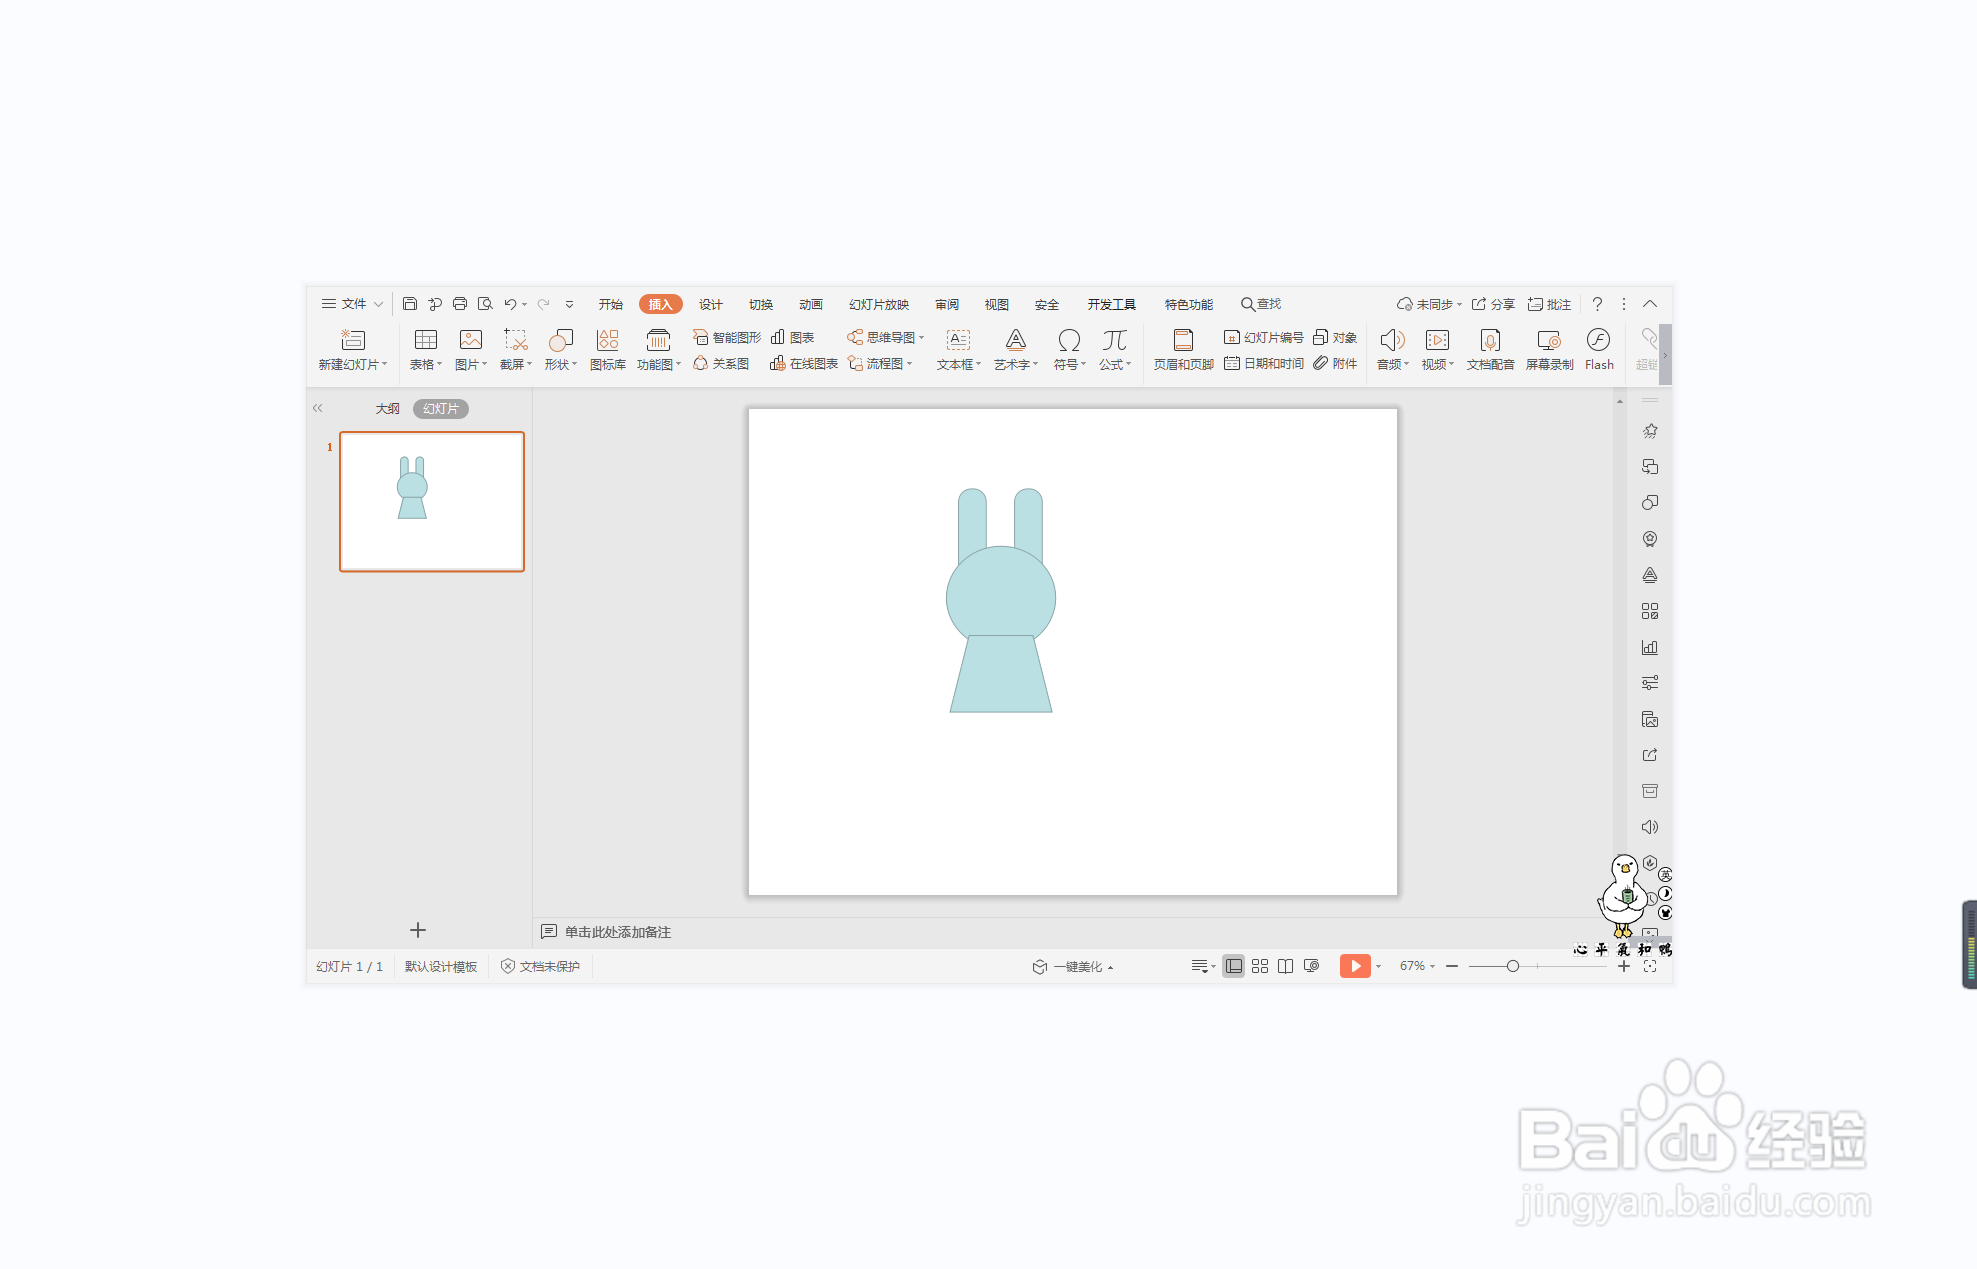Screen dimensions: 1977x1269
Task: Insert an 对象 object
Action: pyautogui.click(x=1335, y=338)
